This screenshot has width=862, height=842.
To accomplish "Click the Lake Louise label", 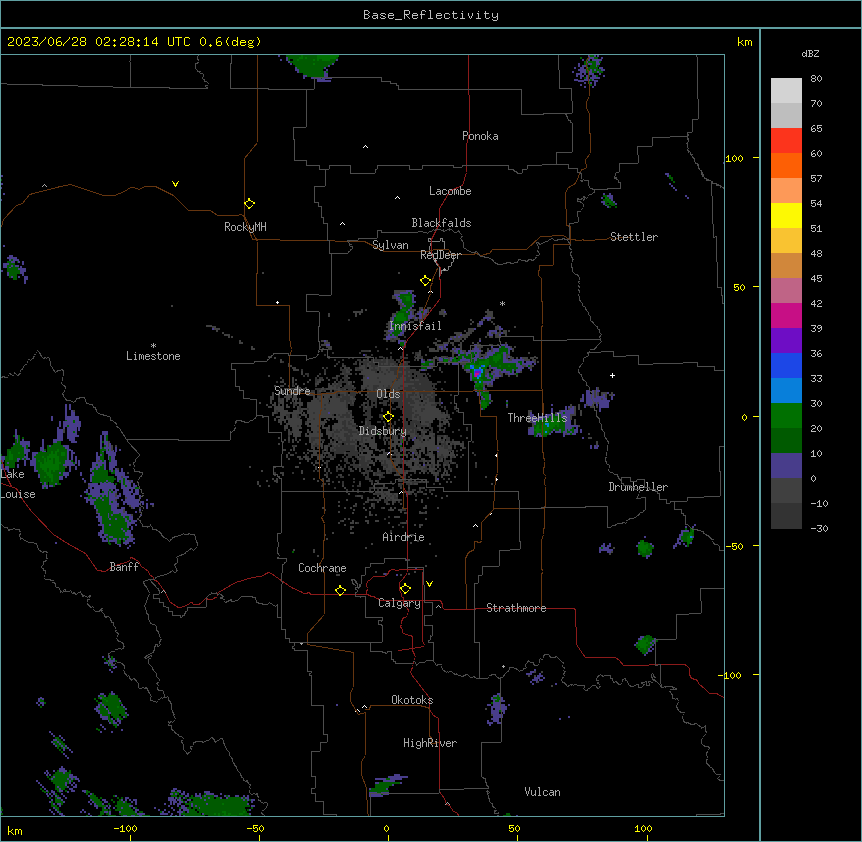I will (16, 484).
